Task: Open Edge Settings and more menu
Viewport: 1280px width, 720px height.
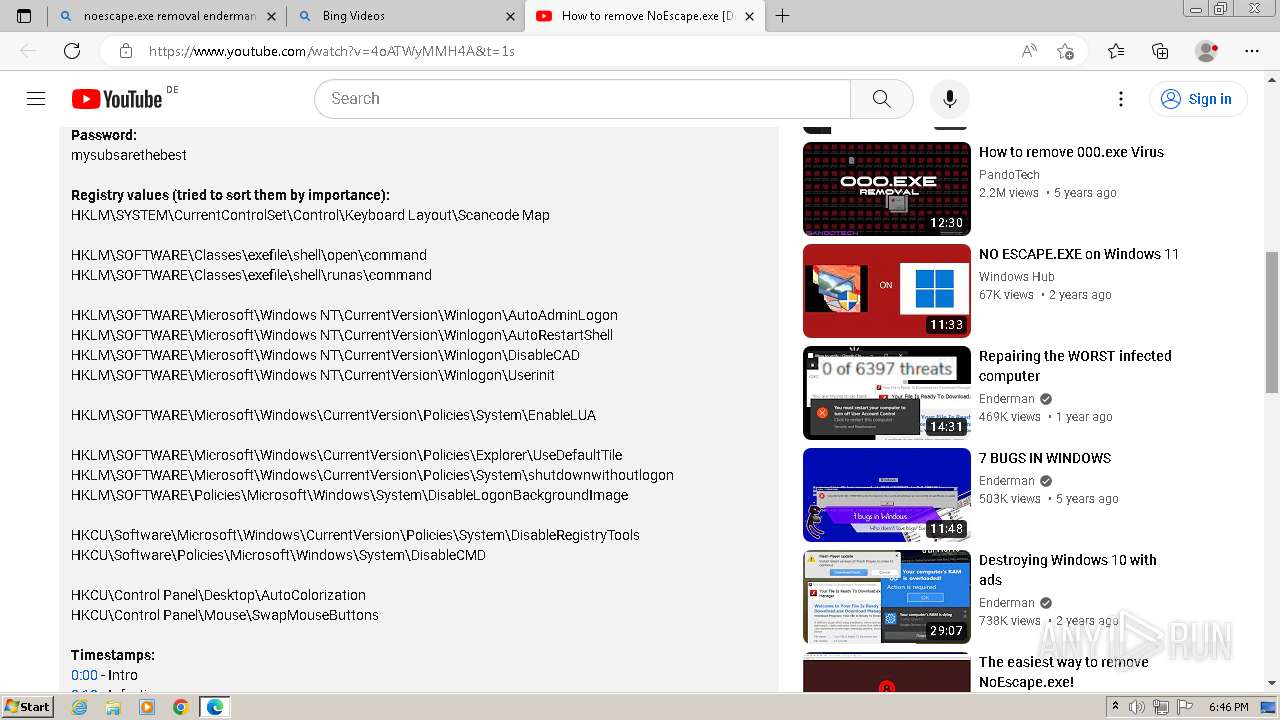Action: pos(1252,50)
